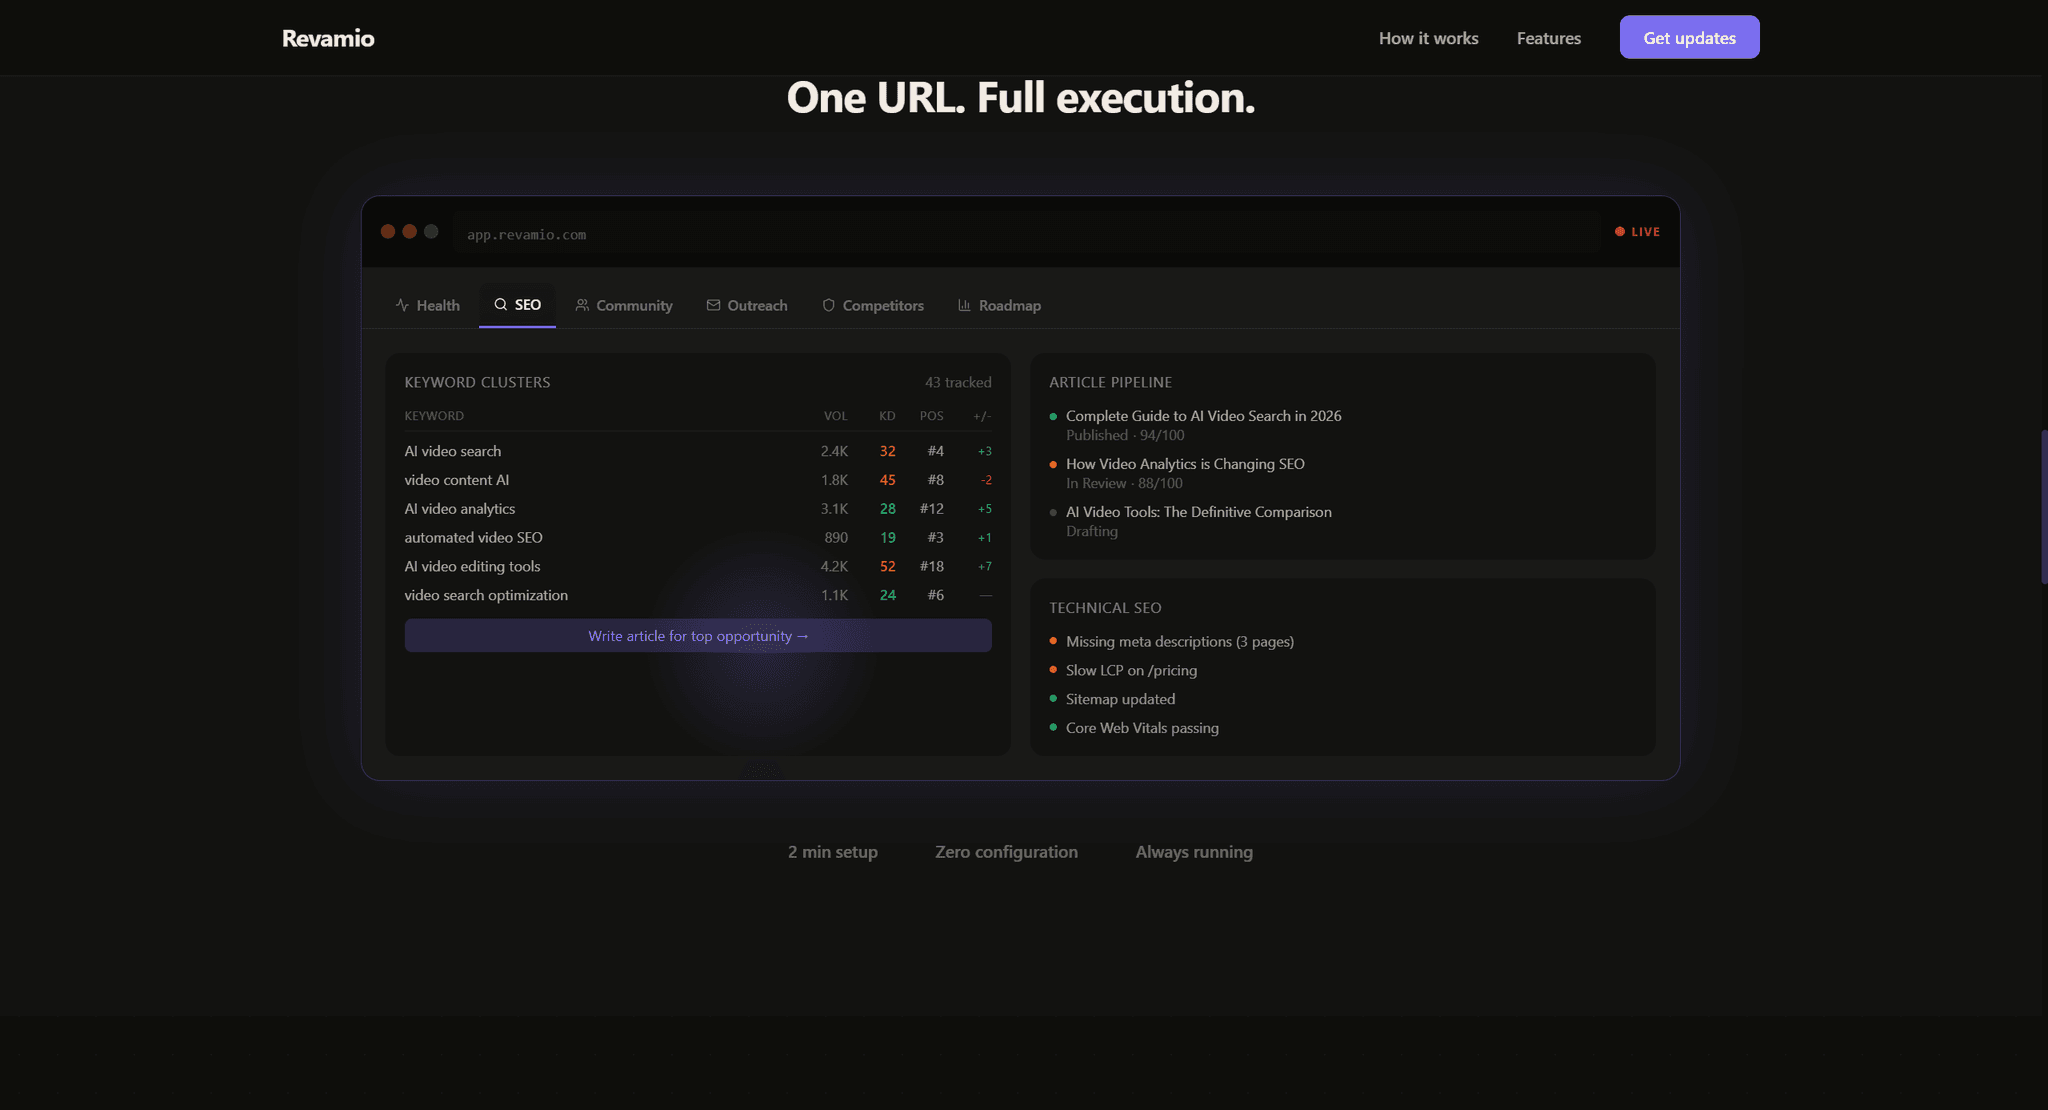Click the 'In Review · 88/100' status
The height and width of the screenshot is (1110, 2048).
coord(1124,483)
